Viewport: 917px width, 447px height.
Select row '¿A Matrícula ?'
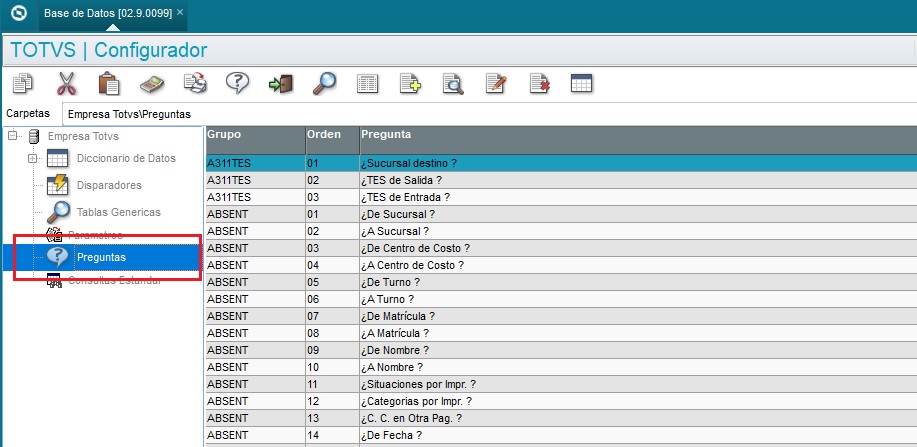pyautogui.click(x=561, y=333)
